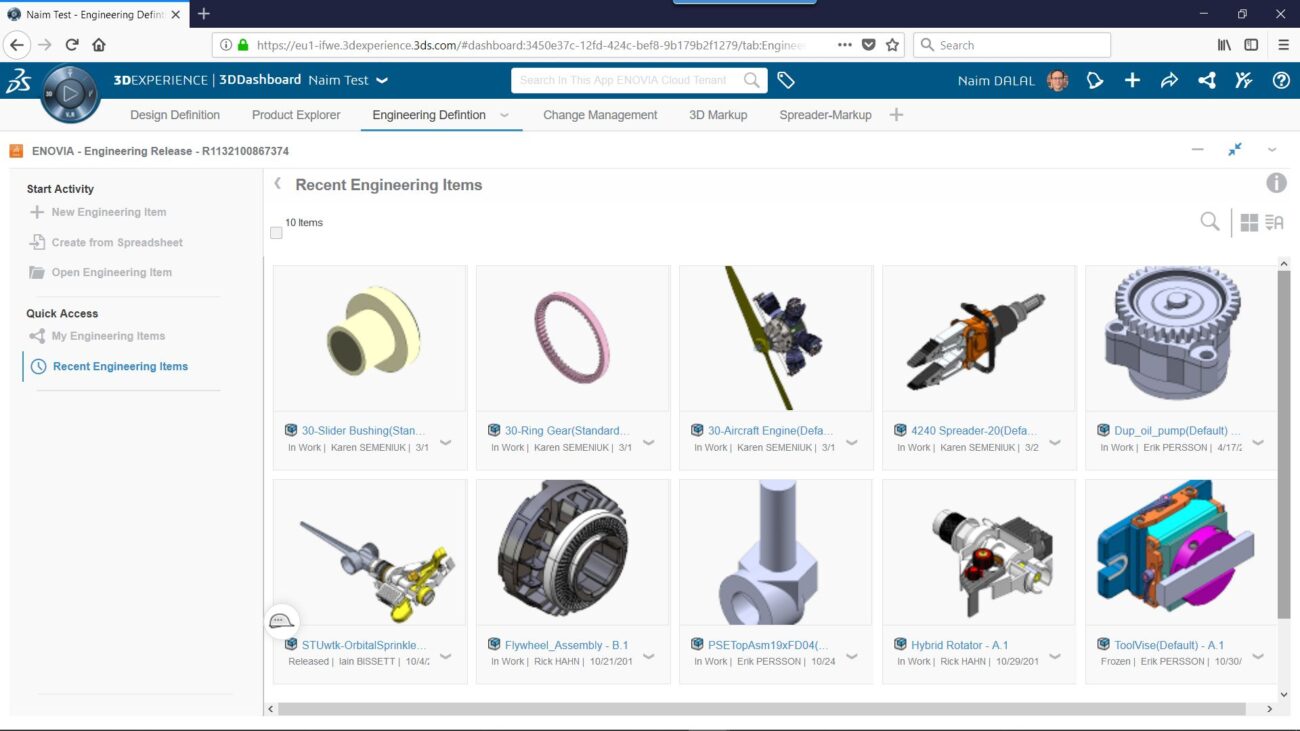Open the 30-Ring Gear thumbnail

[x=573, y=338]
